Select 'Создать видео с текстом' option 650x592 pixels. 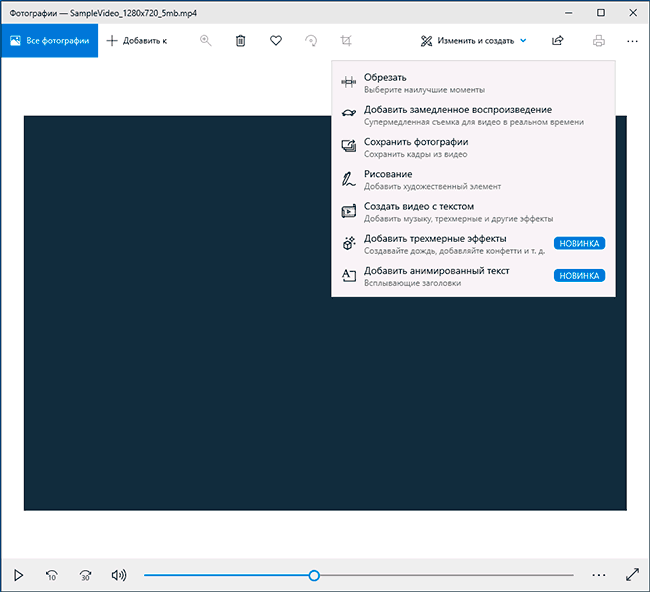[x=473, y=212]
